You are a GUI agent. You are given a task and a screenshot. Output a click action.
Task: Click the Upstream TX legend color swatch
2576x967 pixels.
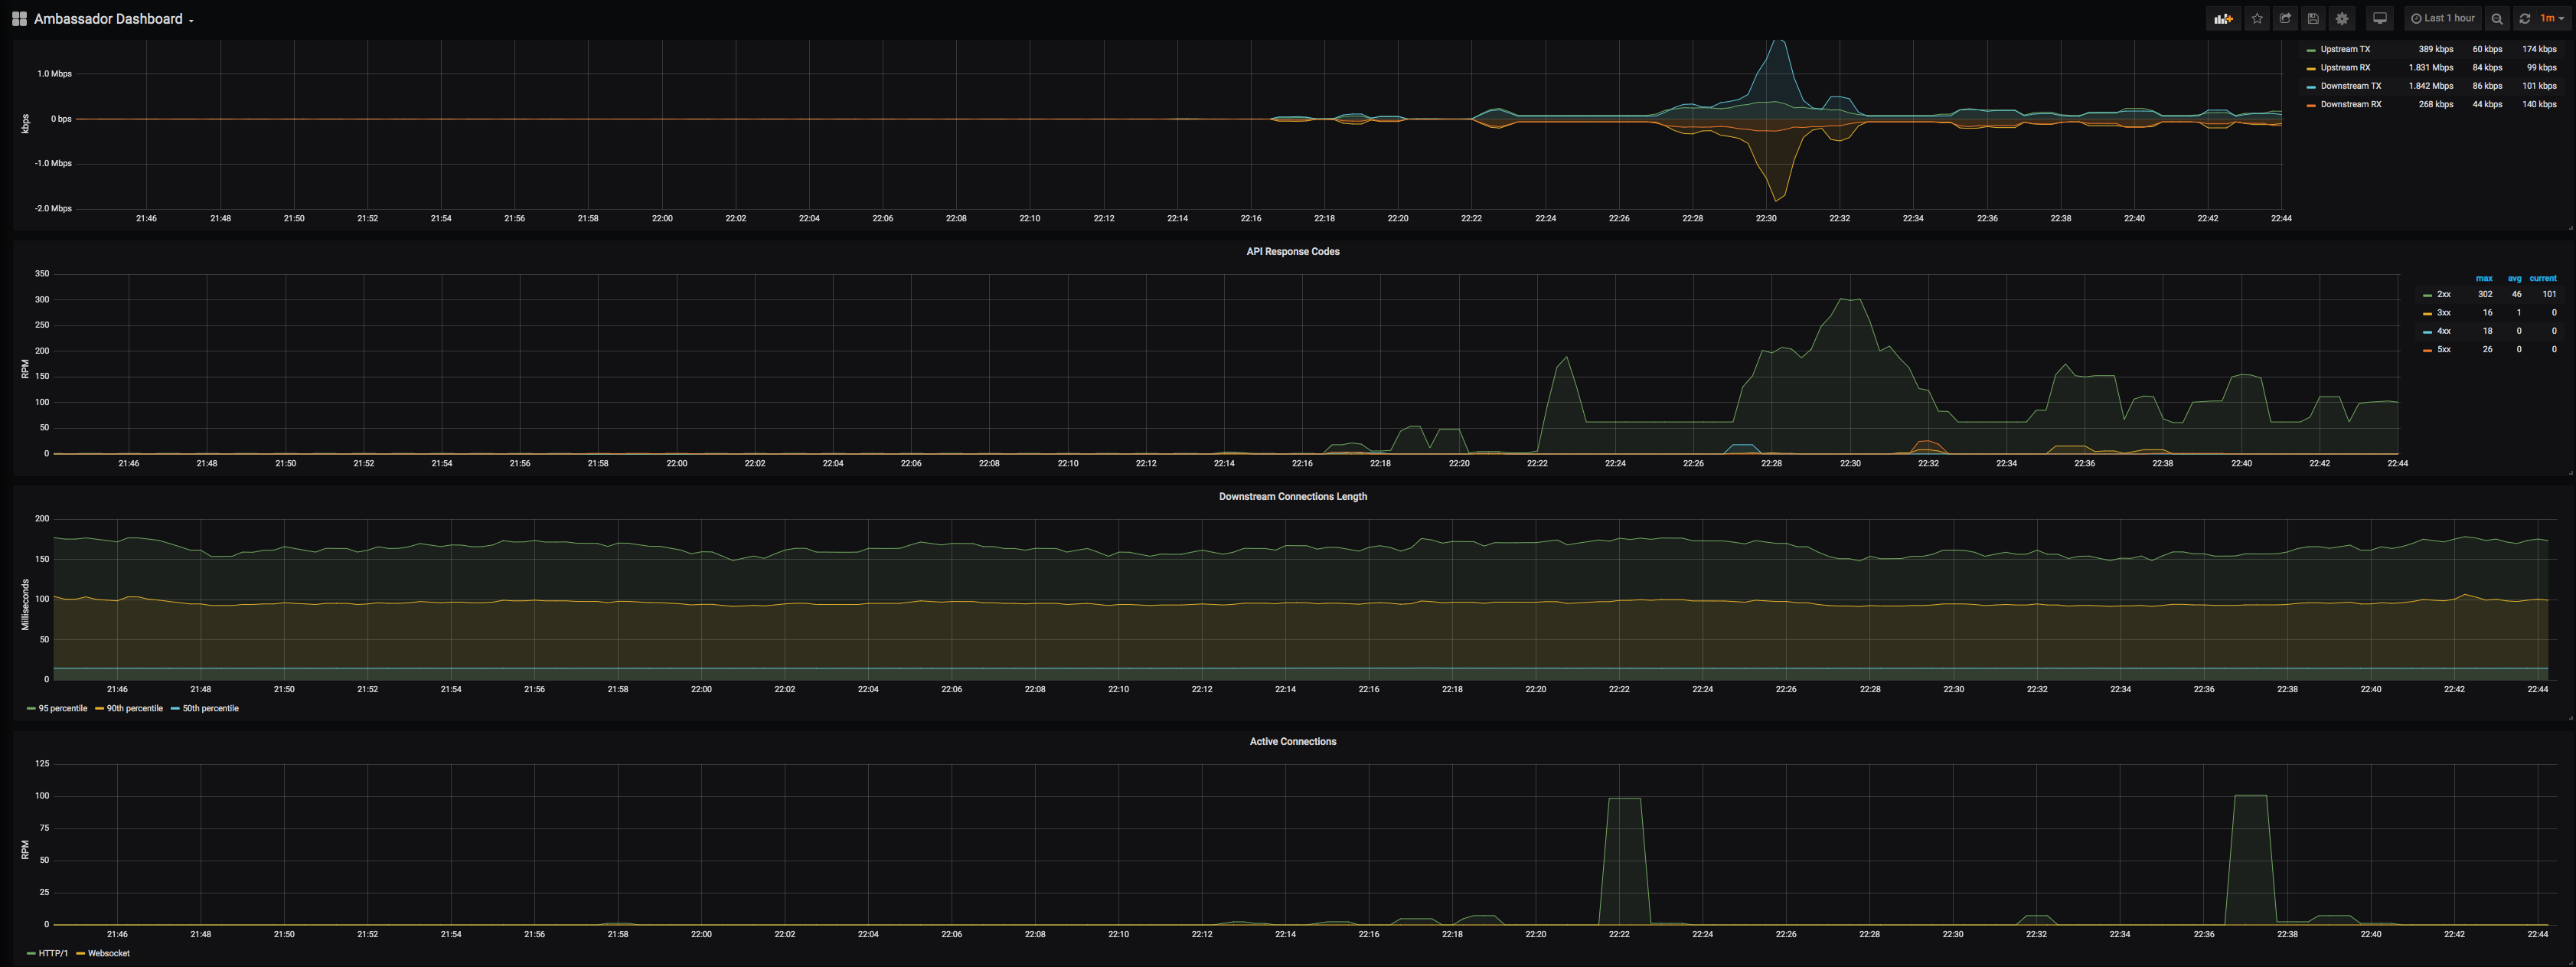pyautogui.click(x=2311, y=50)
